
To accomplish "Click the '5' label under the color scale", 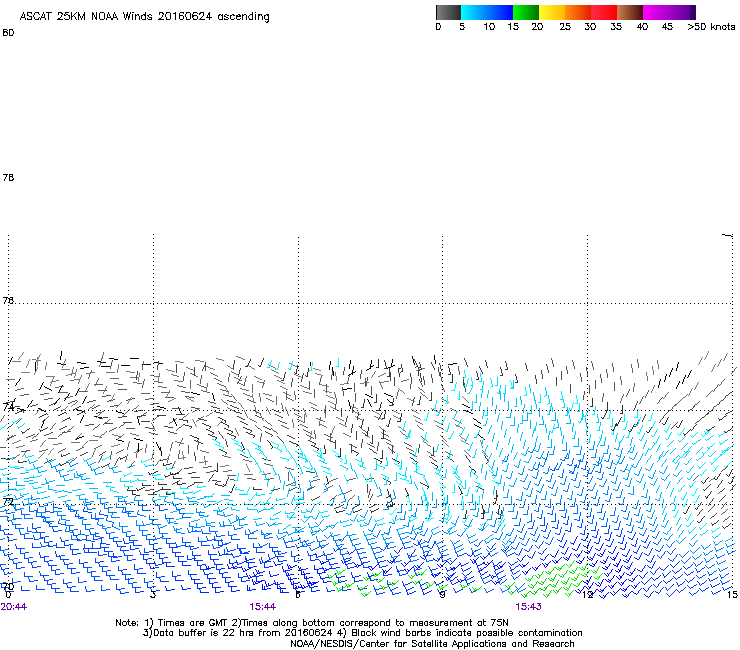I will 462,27.
